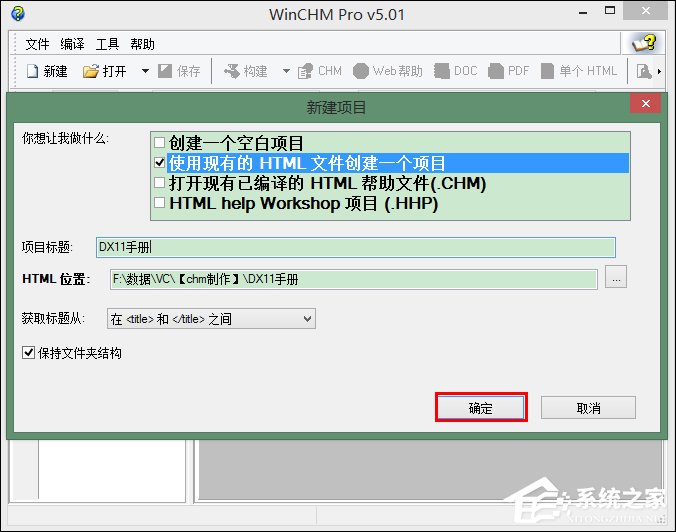Toggle the 保持文件夹结构 checkbox

point(28,353)
